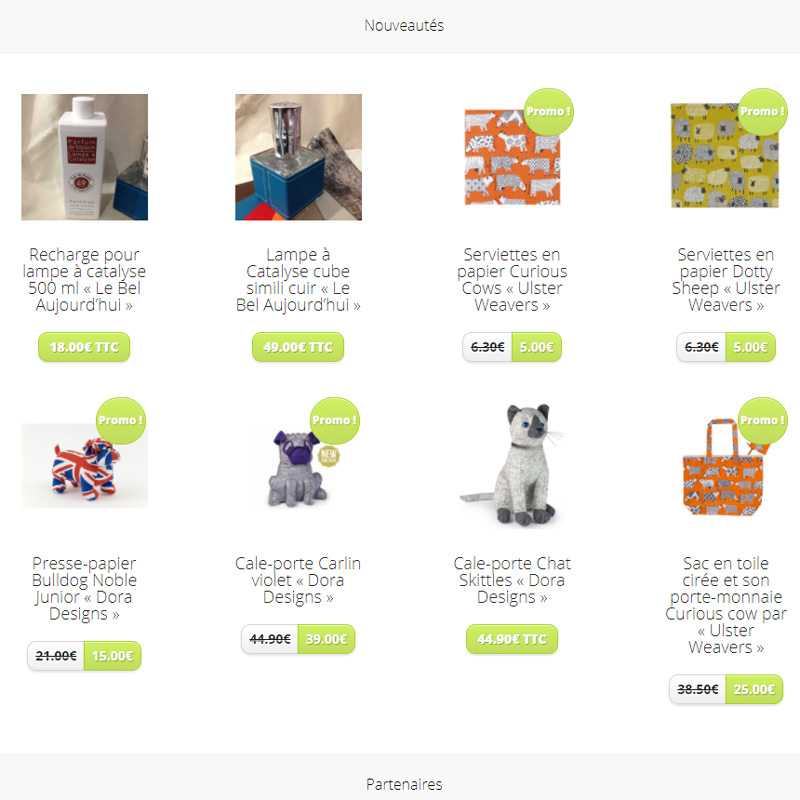800x800 pixels.
Task: Select the 49.00€ TTC price button
Action: click(x=298, y=347)
